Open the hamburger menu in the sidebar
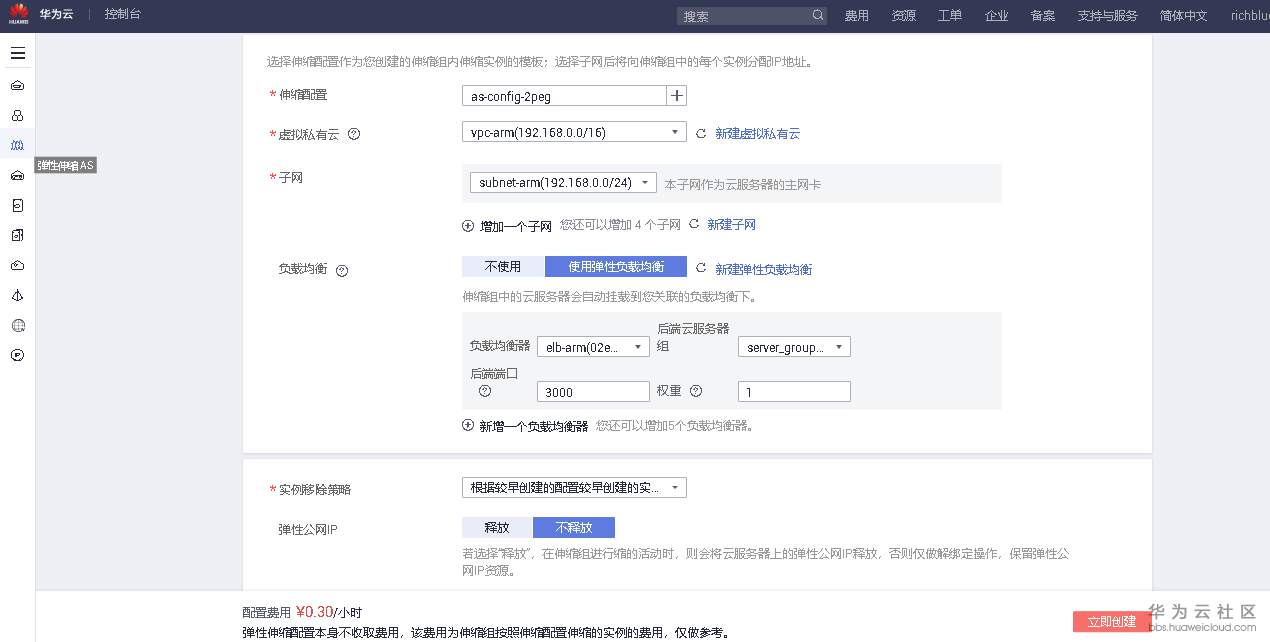 coord(18,53)
